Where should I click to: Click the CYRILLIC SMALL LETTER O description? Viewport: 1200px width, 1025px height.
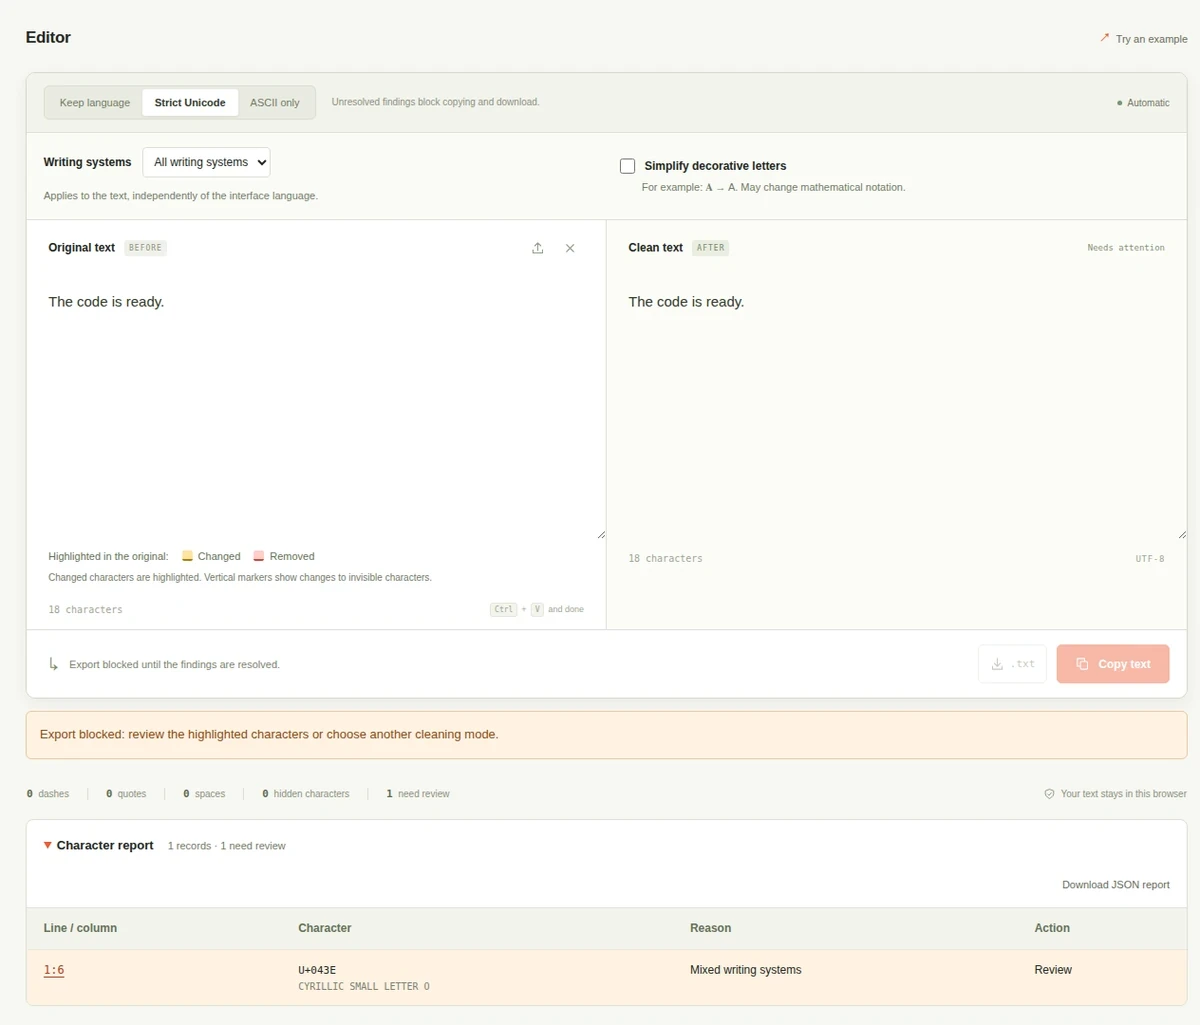coord(364,987)
